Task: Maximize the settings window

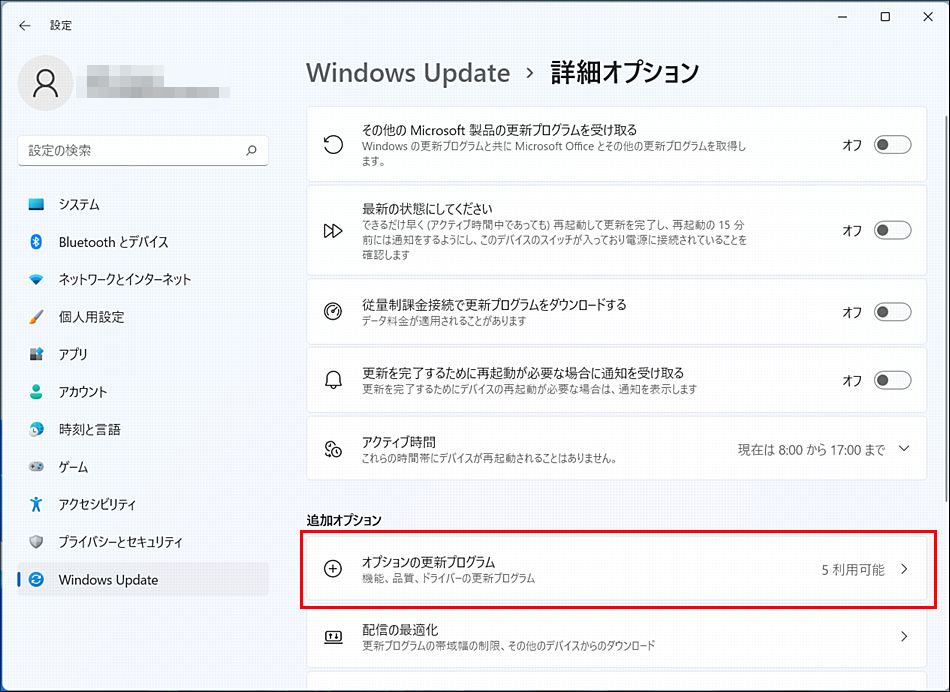Action: pyautogui.click(x=885, y=17)
